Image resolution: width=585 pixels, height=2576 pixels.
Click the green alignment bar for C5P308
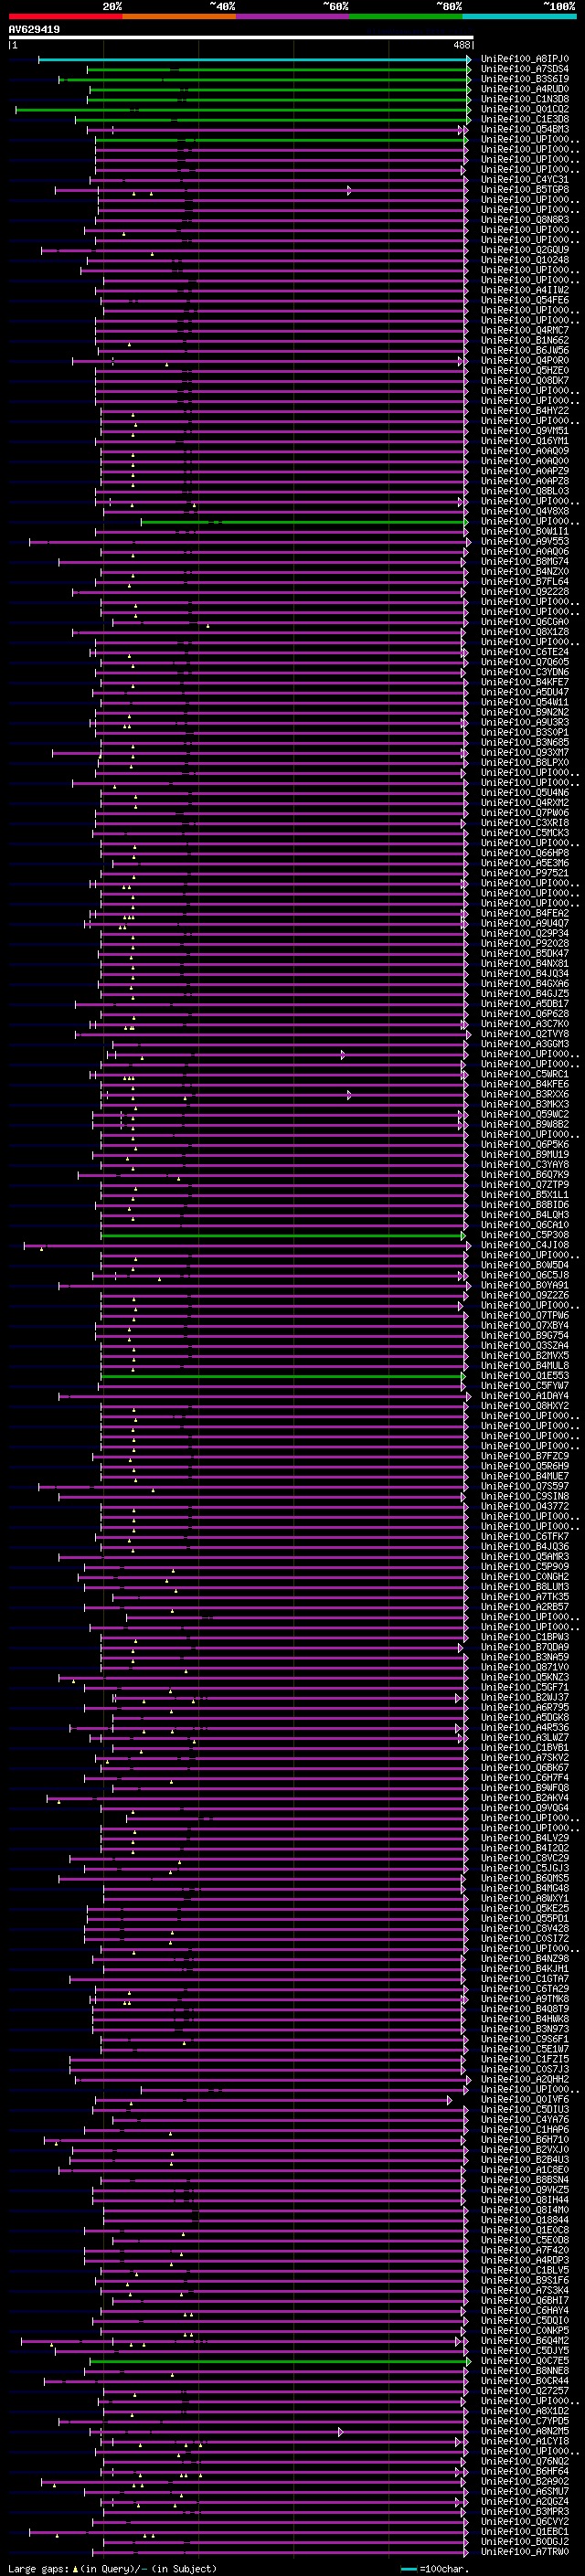coord(284,1235)
